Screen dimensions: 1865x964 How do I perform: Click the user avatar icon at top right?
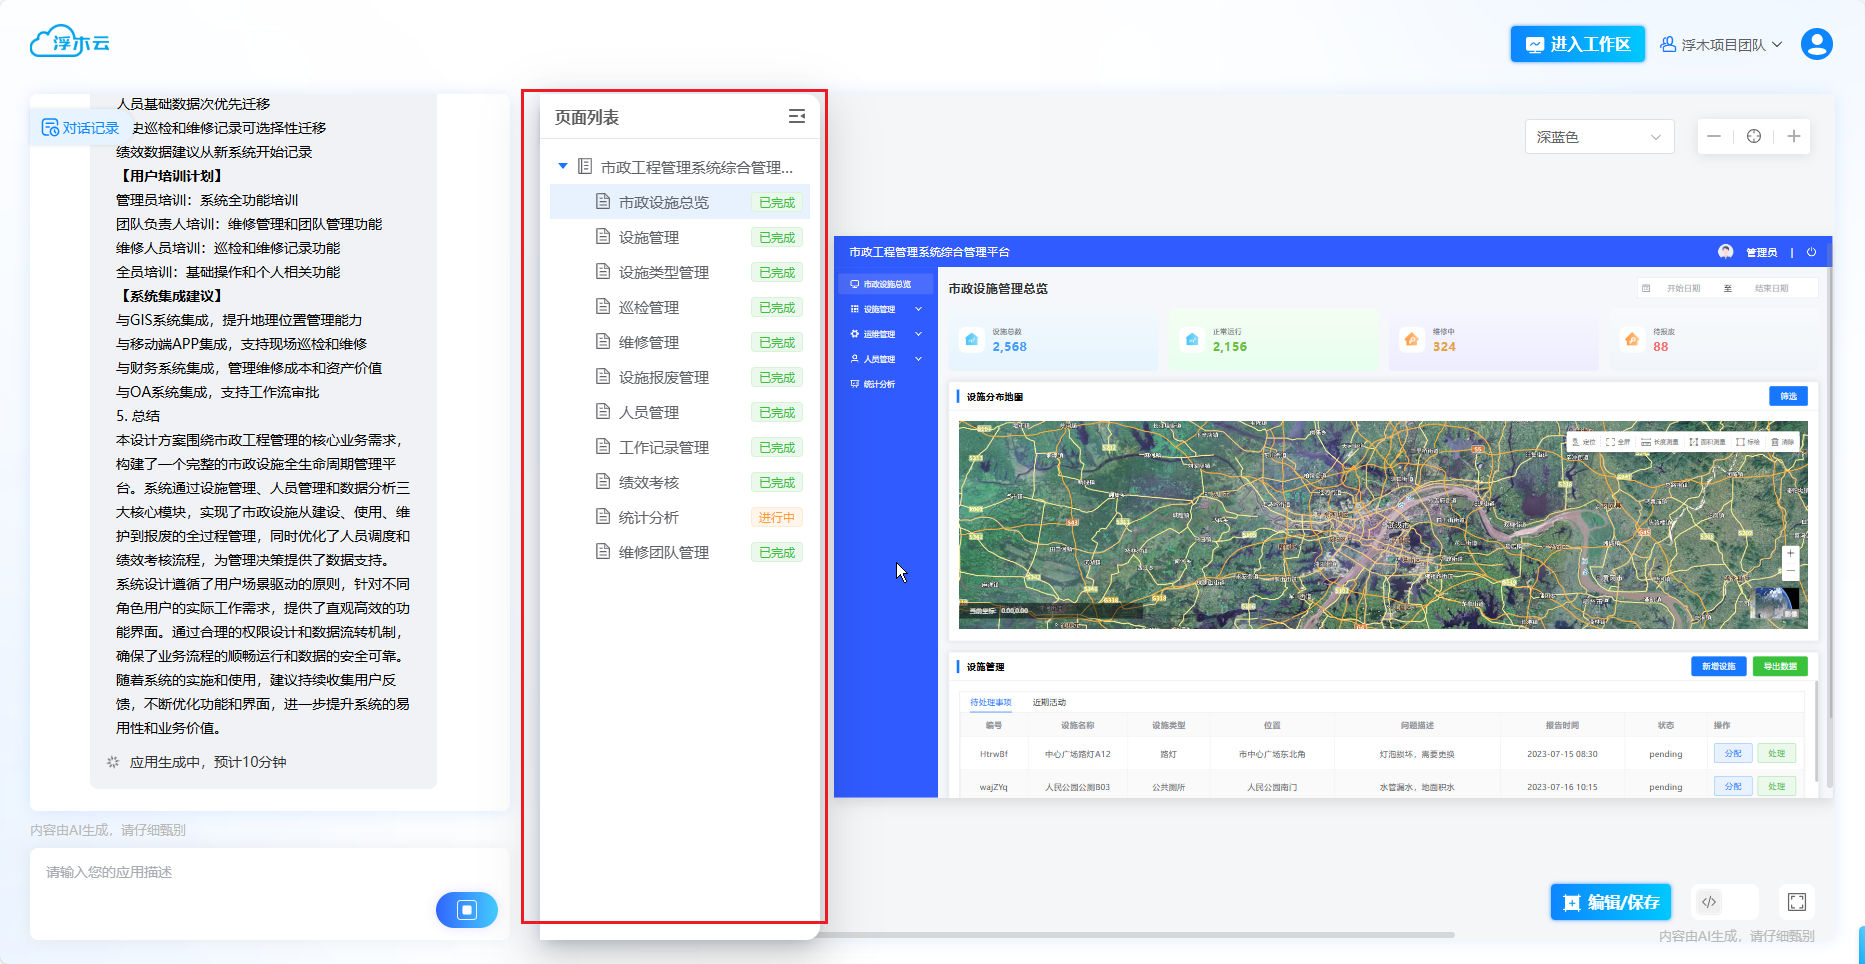(x=1816, y=44)
